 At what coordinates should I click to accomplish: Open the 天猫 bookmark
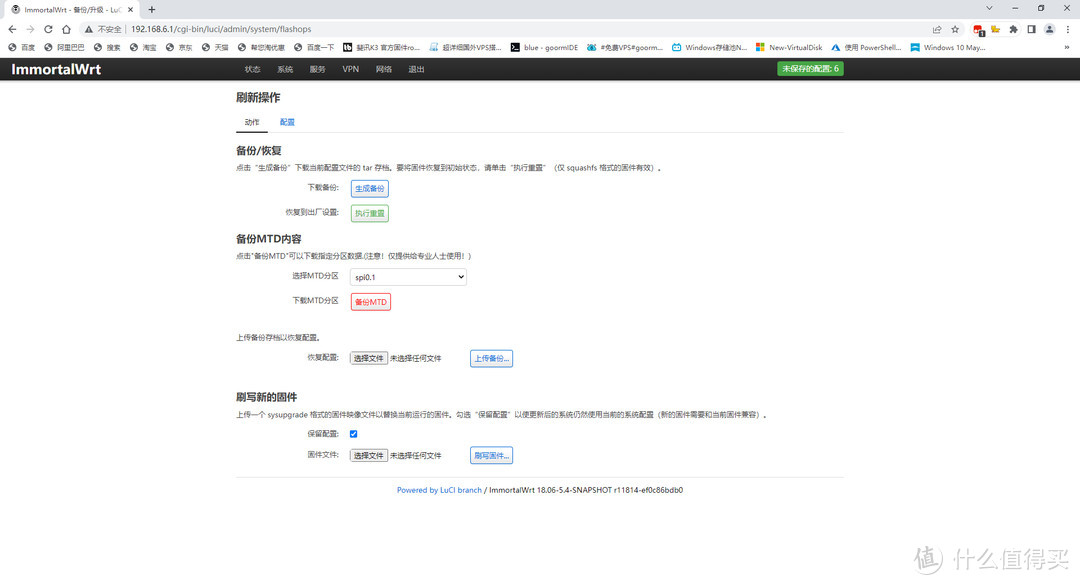tap(215, 48)
